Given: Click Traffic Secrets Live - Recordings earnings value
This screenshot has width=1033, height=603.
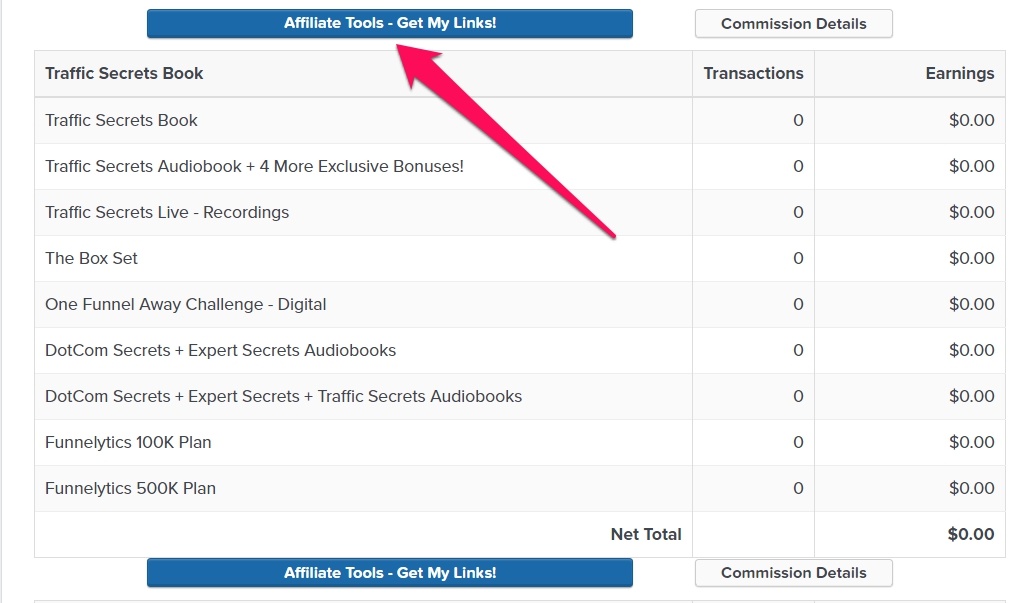Looking at the screenshot, I should click(971, 212).
